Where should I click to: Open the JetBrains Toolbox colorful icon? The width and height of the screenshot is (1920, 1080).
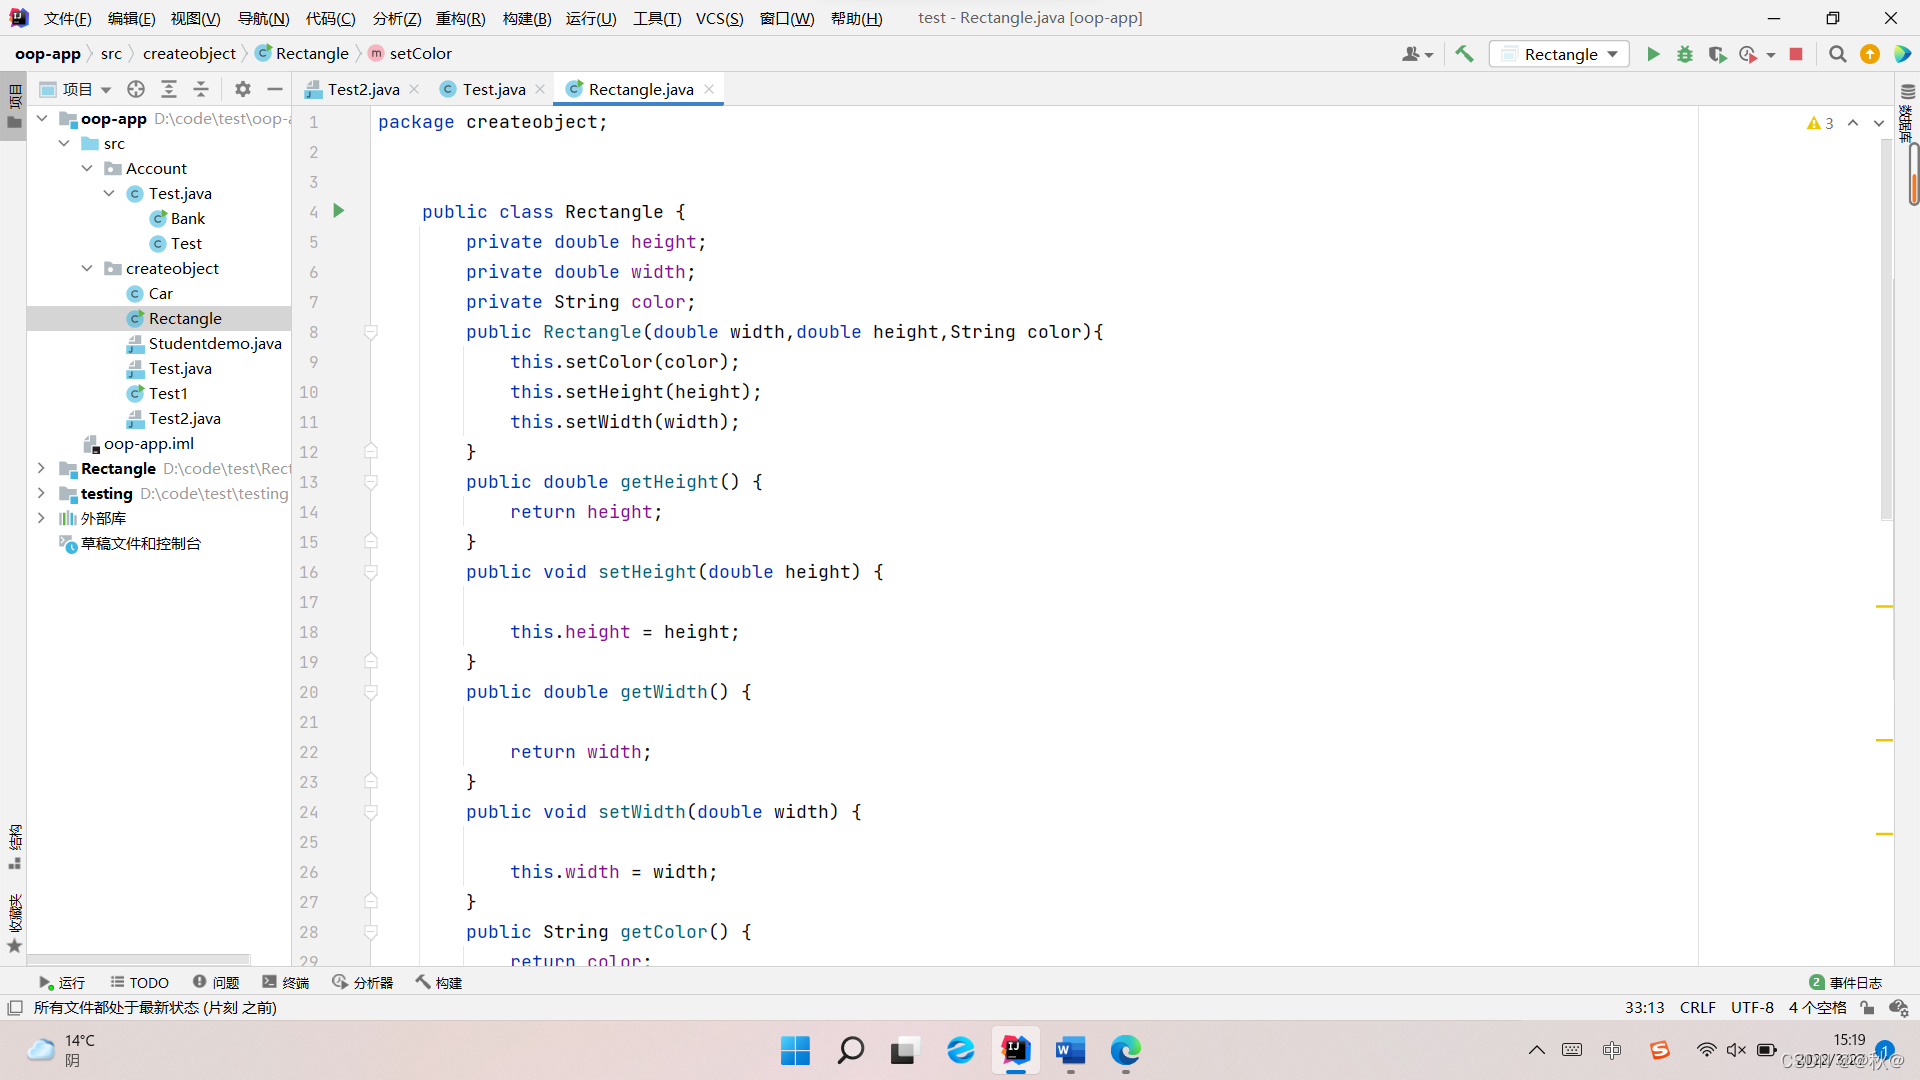click(1902, 54)
